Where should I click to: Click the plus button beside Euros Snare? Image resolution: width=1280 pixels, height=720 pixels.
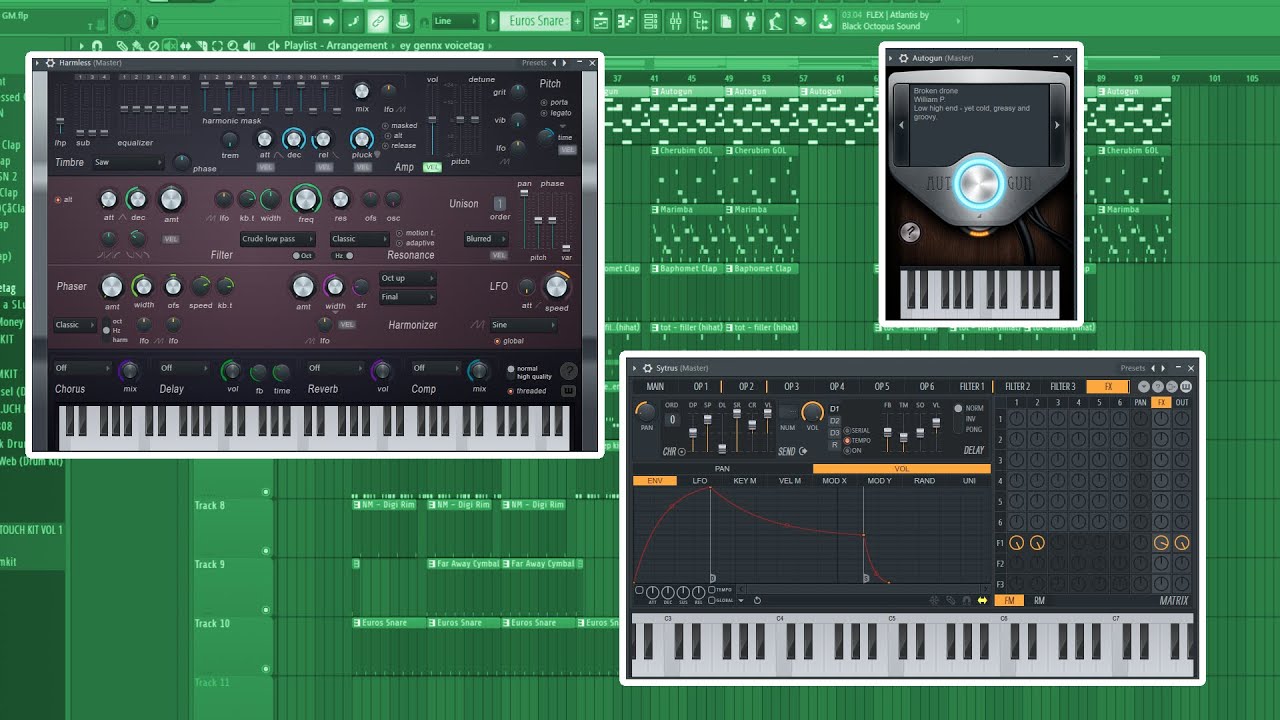(577, 21)
